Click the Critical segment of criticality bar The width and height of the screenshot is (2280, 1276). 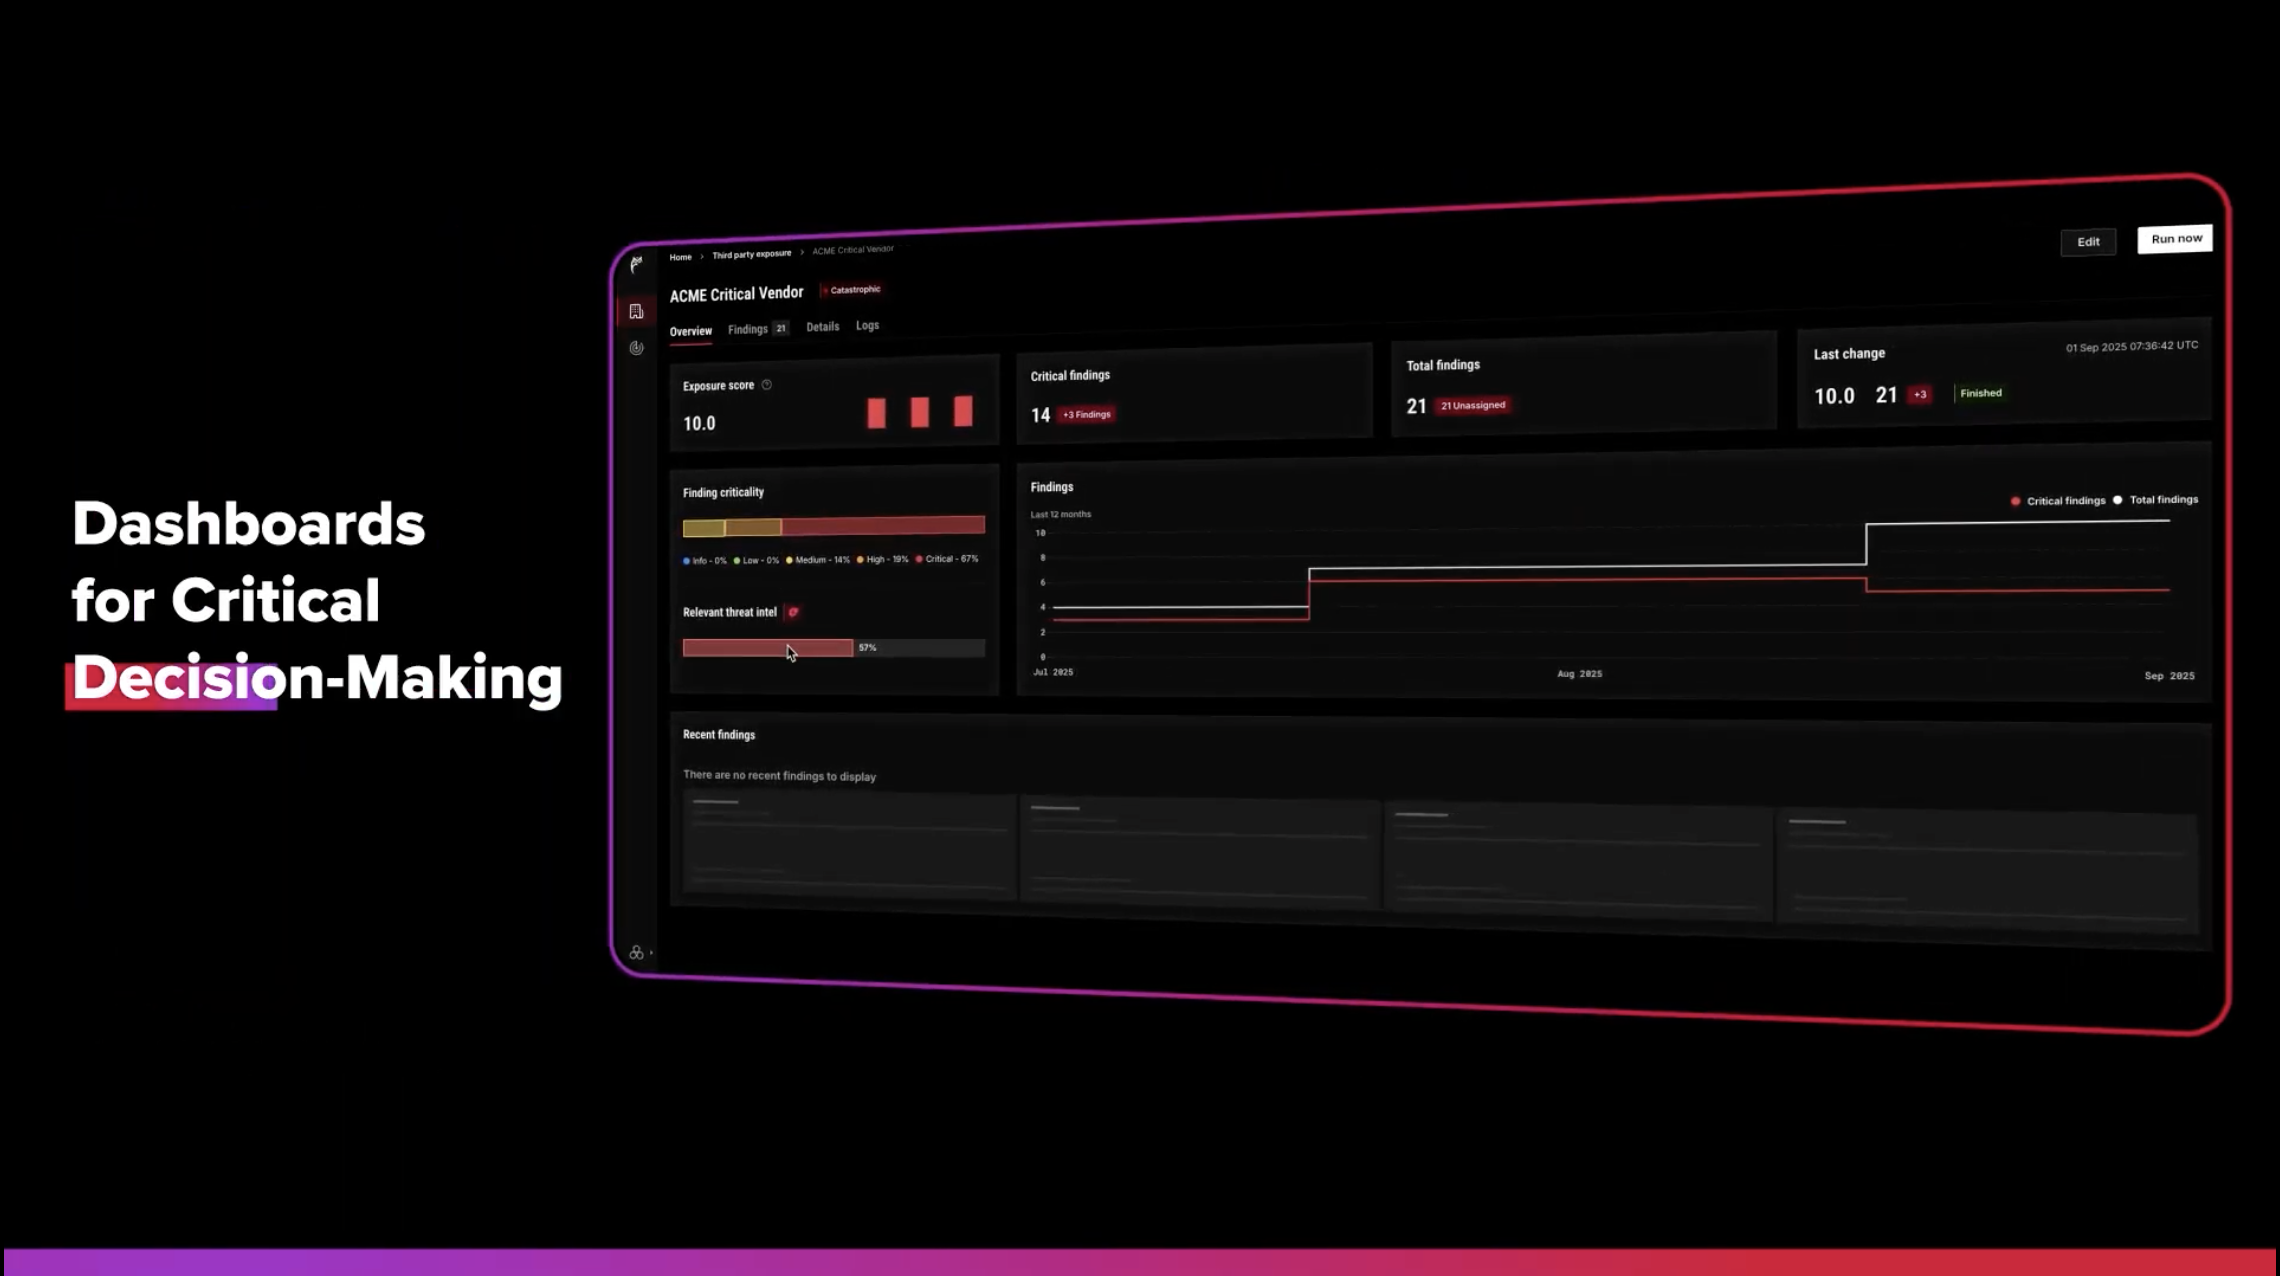(883, 526)
